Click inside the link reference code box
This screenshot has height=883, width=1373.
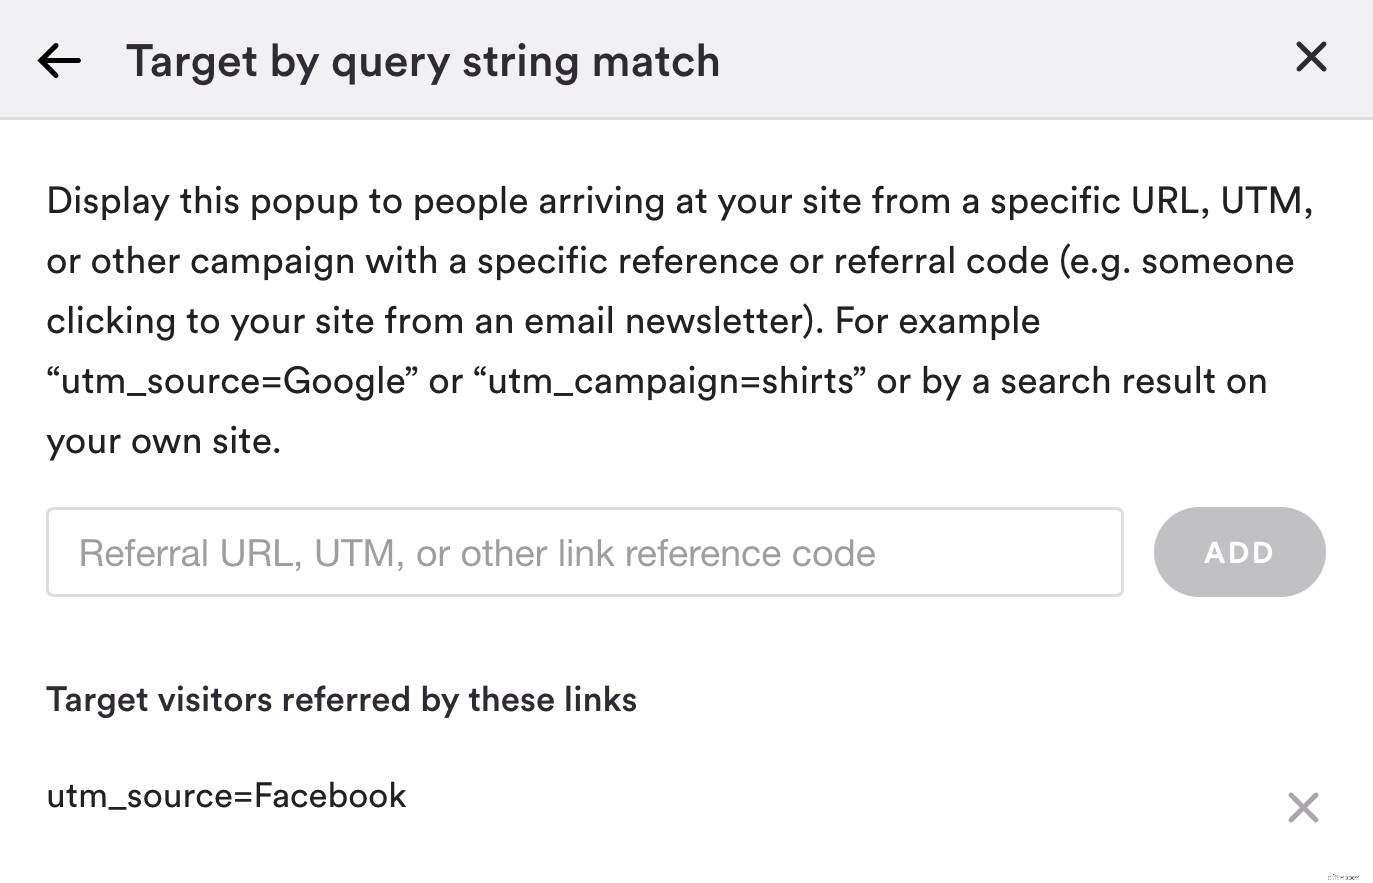point(584,552)
